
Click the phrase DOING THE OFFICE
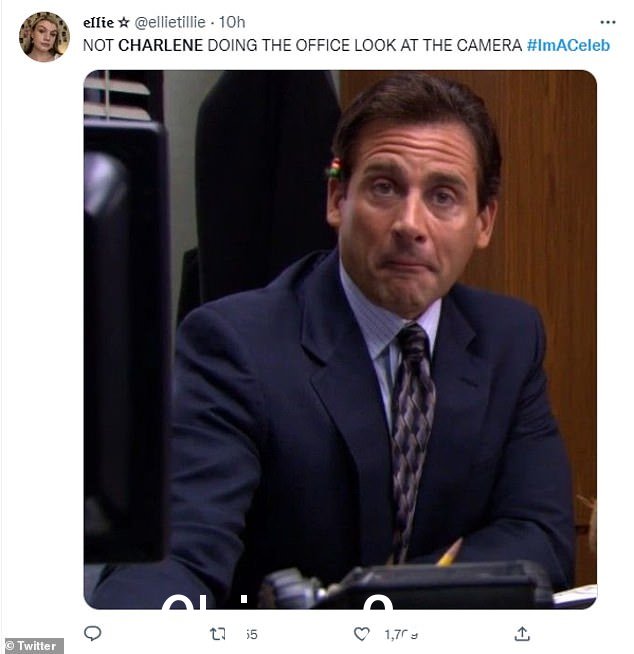278,45
